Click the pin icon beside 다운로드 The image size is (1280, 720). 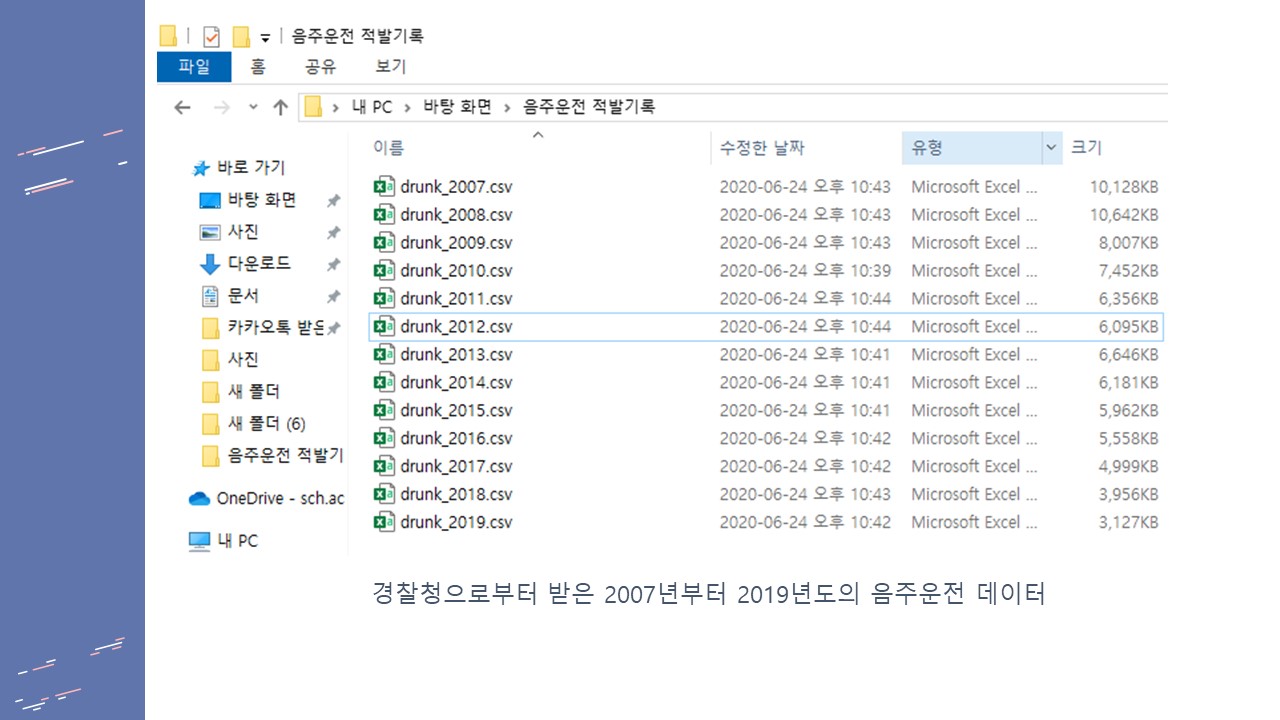click(334, 265)
